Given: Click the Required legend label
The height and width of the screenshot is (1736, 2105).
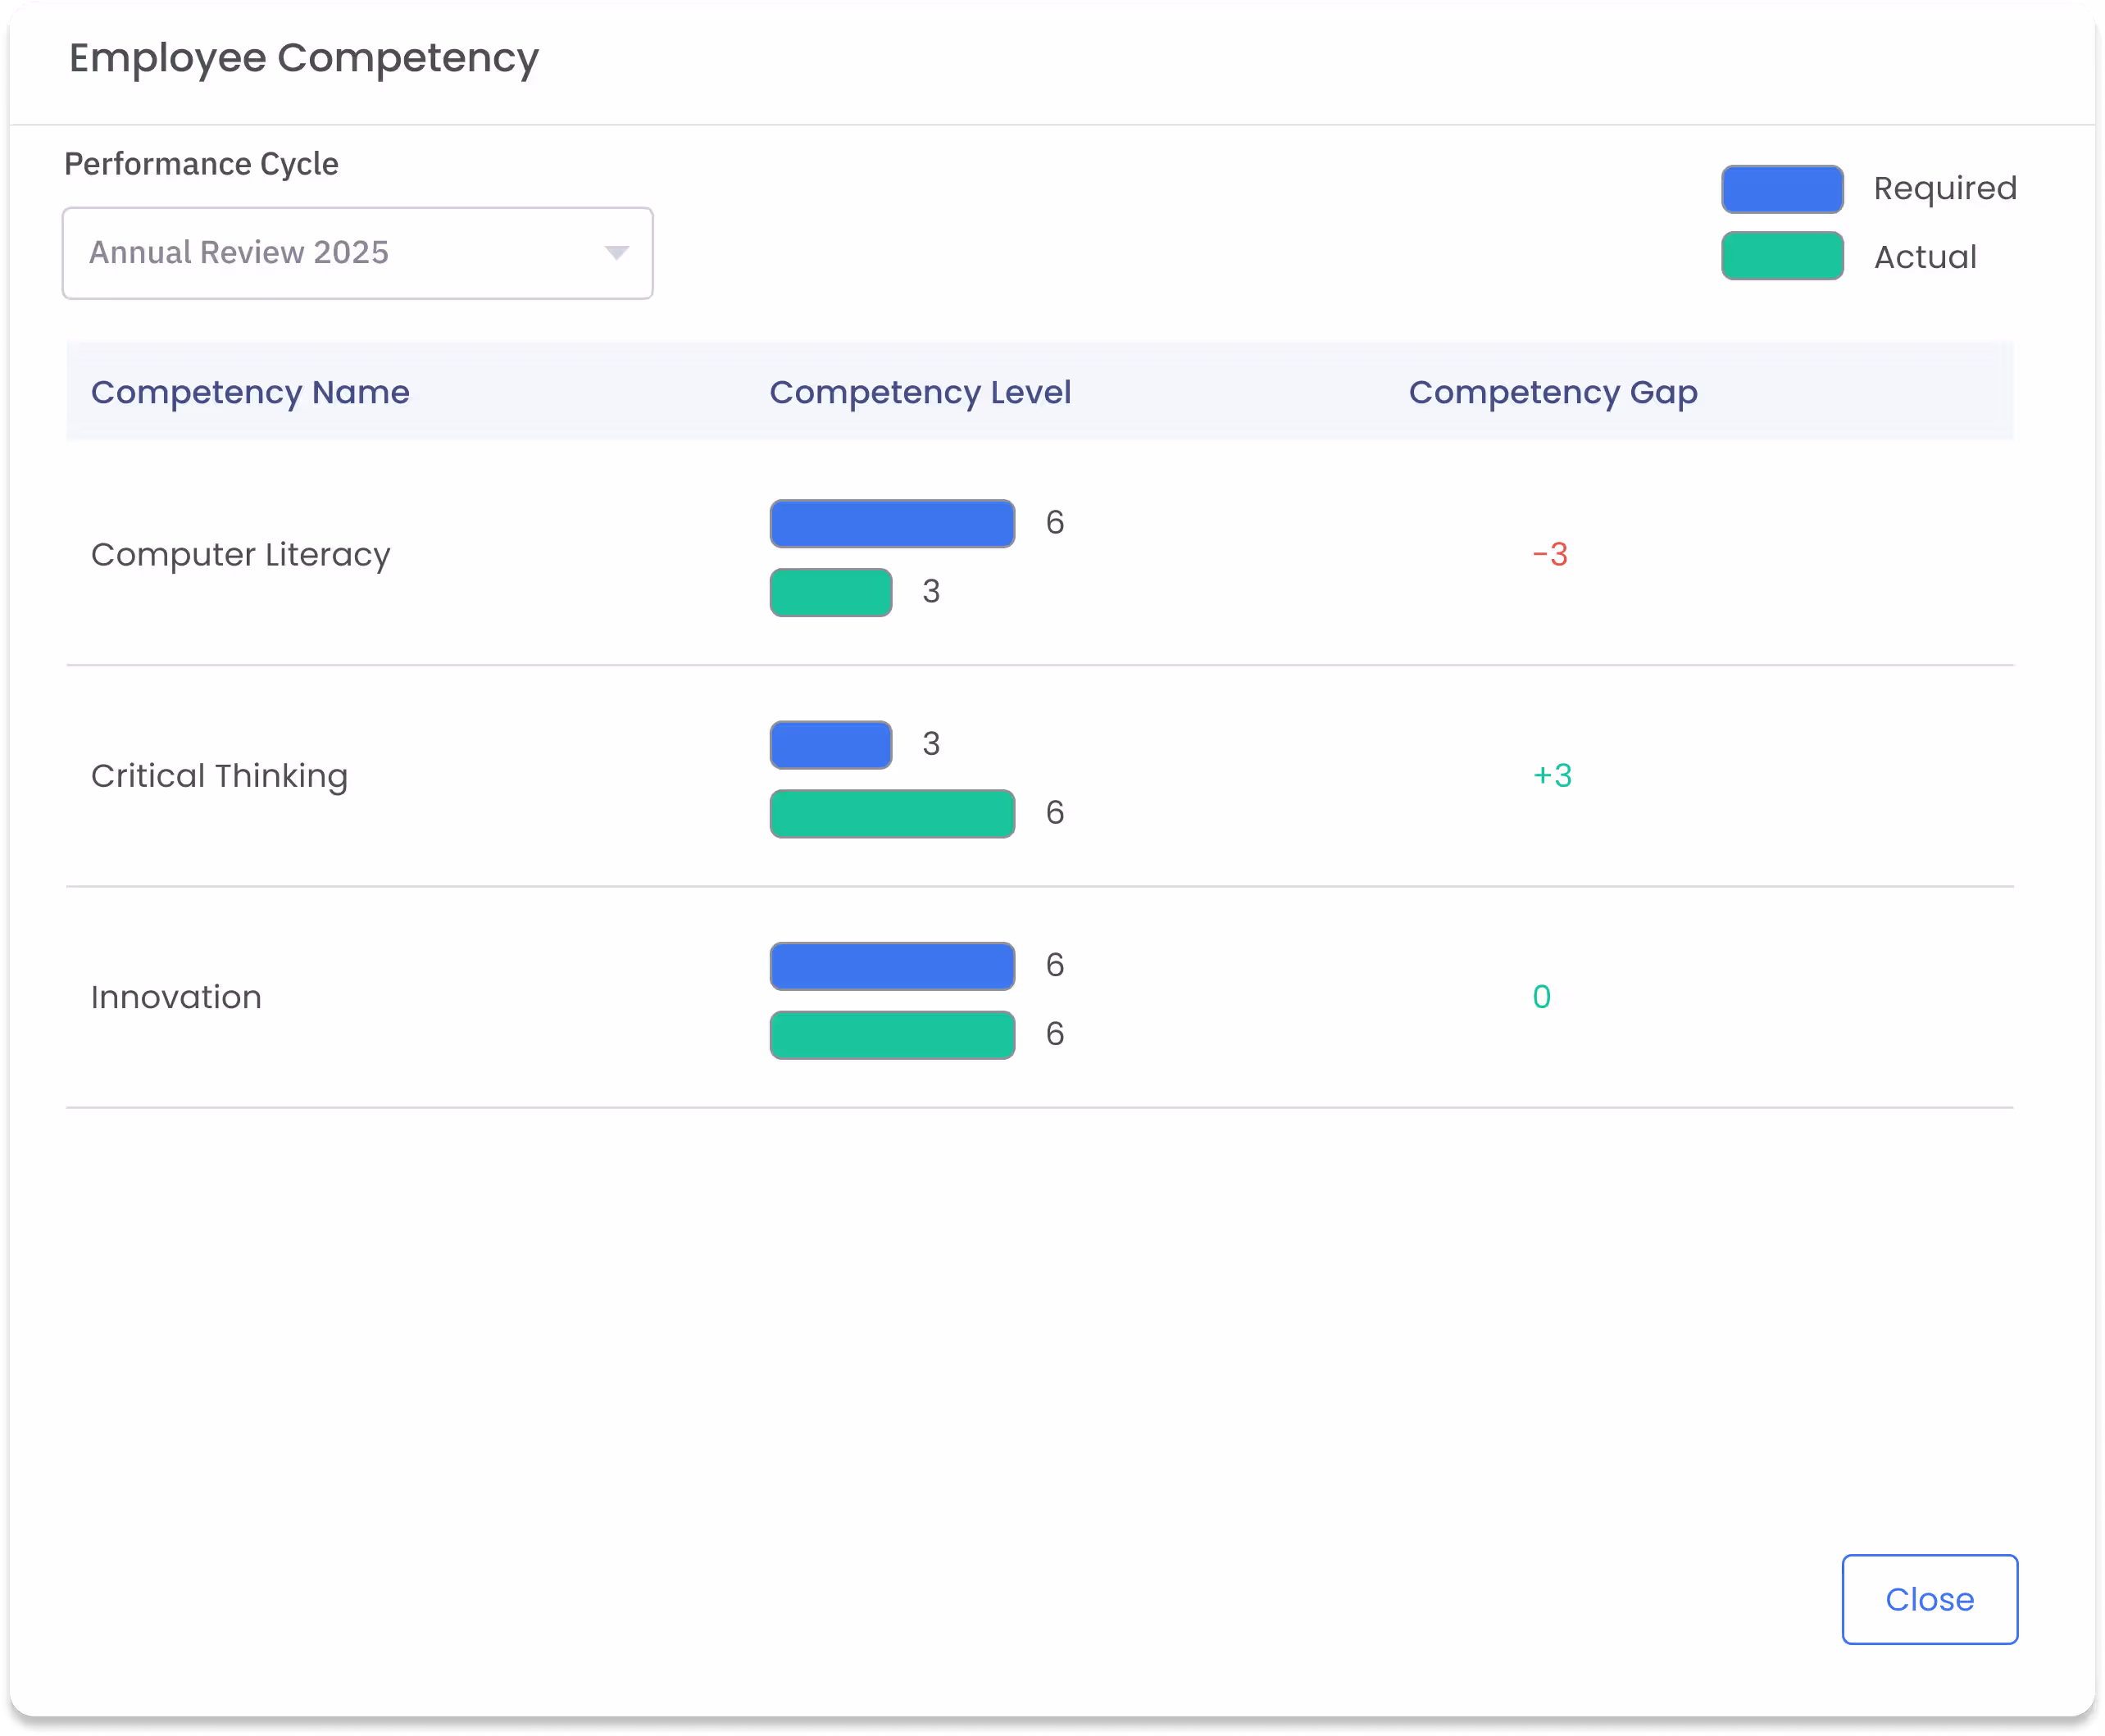Looking at the screenshot, I should pos(1944,189).
